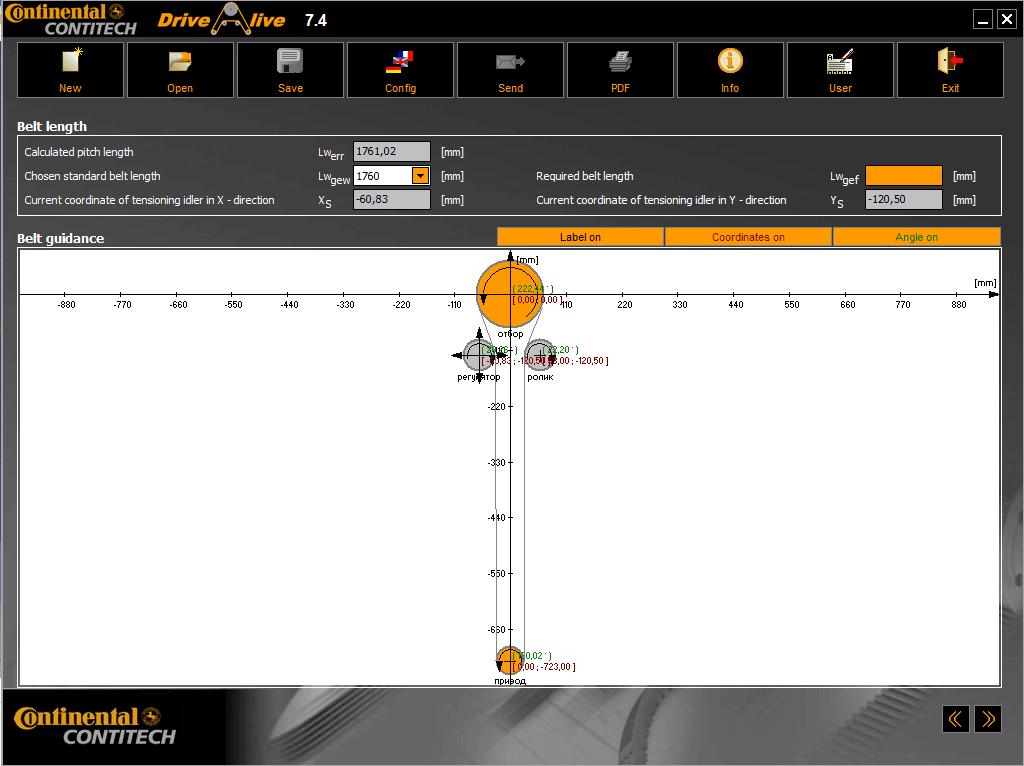Select the right gray idler pulley
Image resolution: width=1024 pixels, height=766 pixels.
(539, 354)
